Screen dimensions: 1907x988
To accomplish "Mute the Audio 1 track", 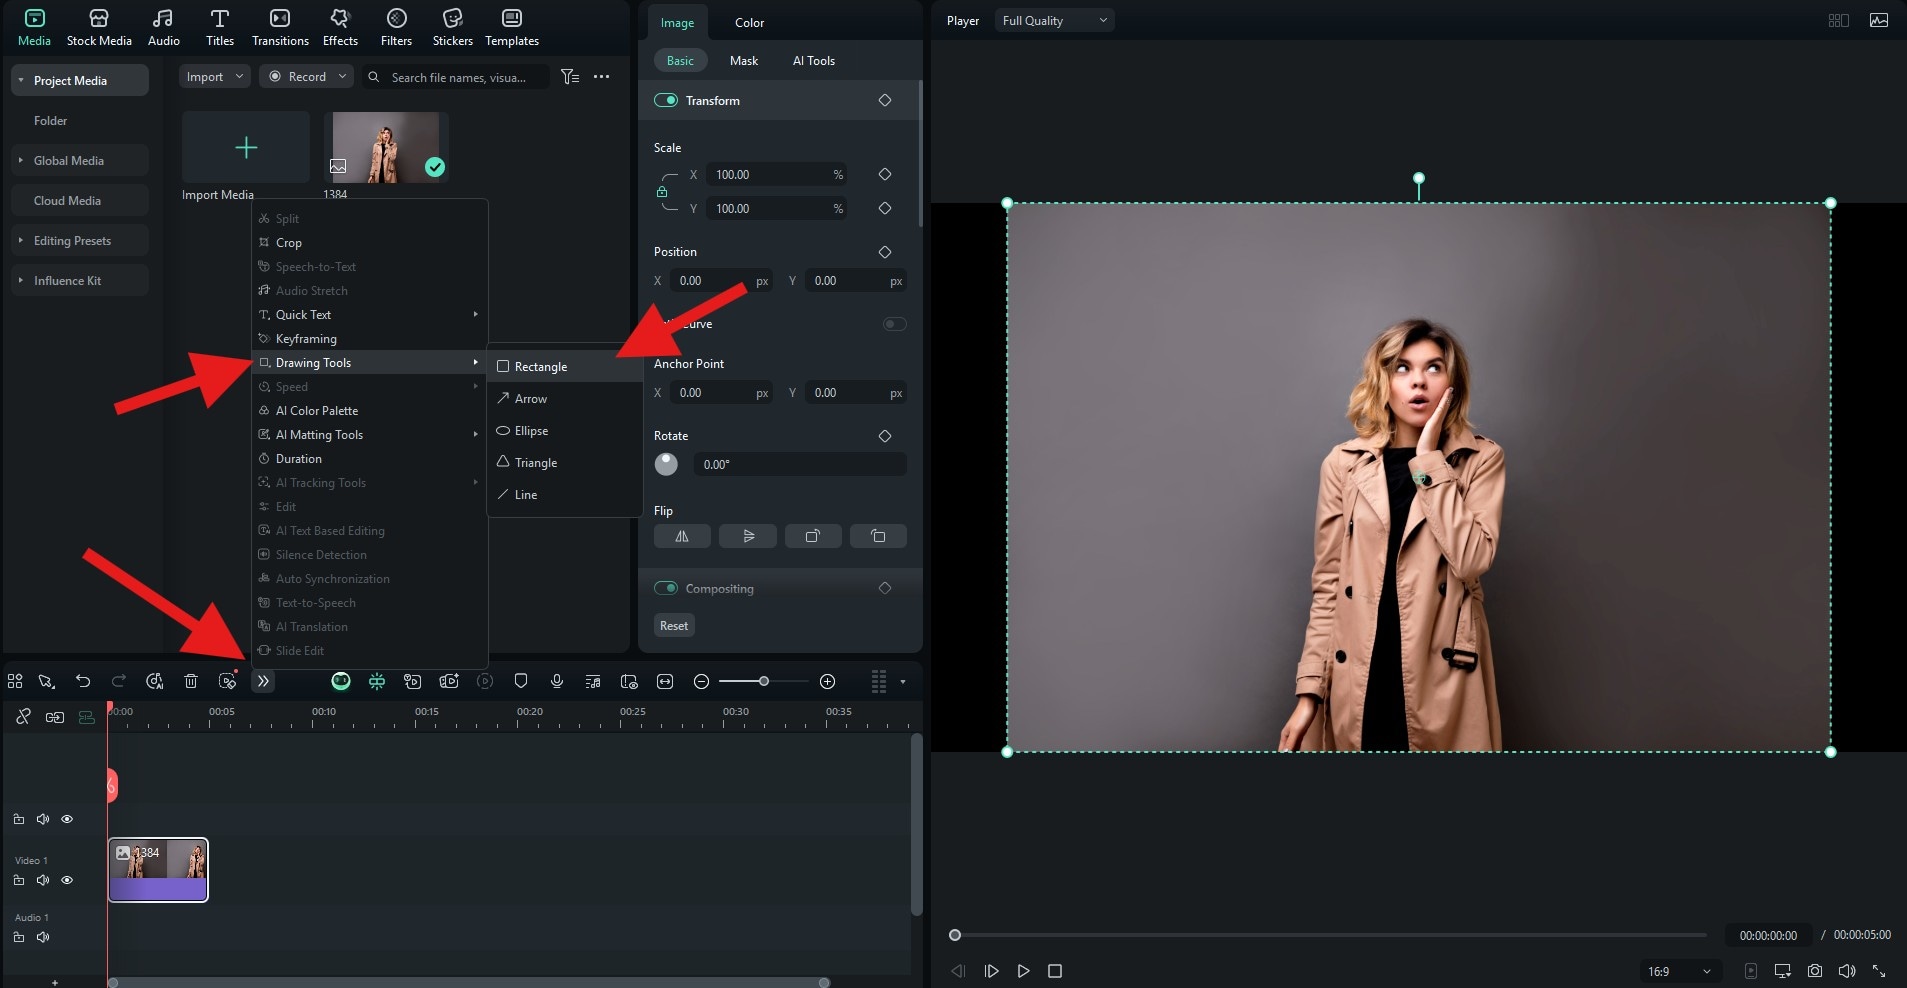I will [43, 937].
